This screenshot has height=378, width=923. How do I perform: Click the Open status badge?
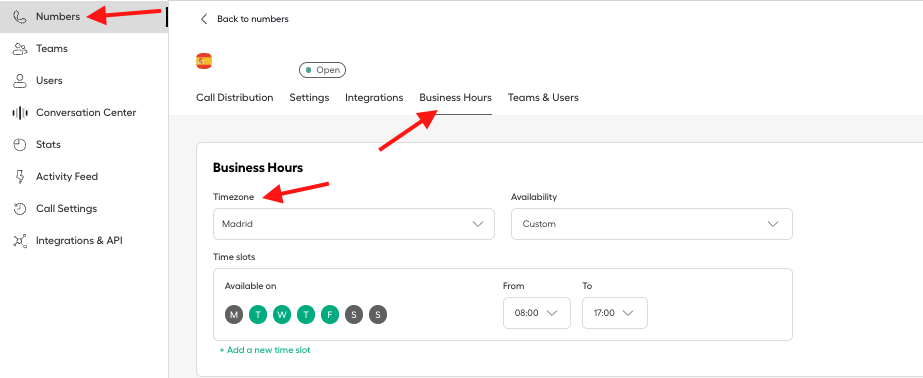click(x=323, y=70)
